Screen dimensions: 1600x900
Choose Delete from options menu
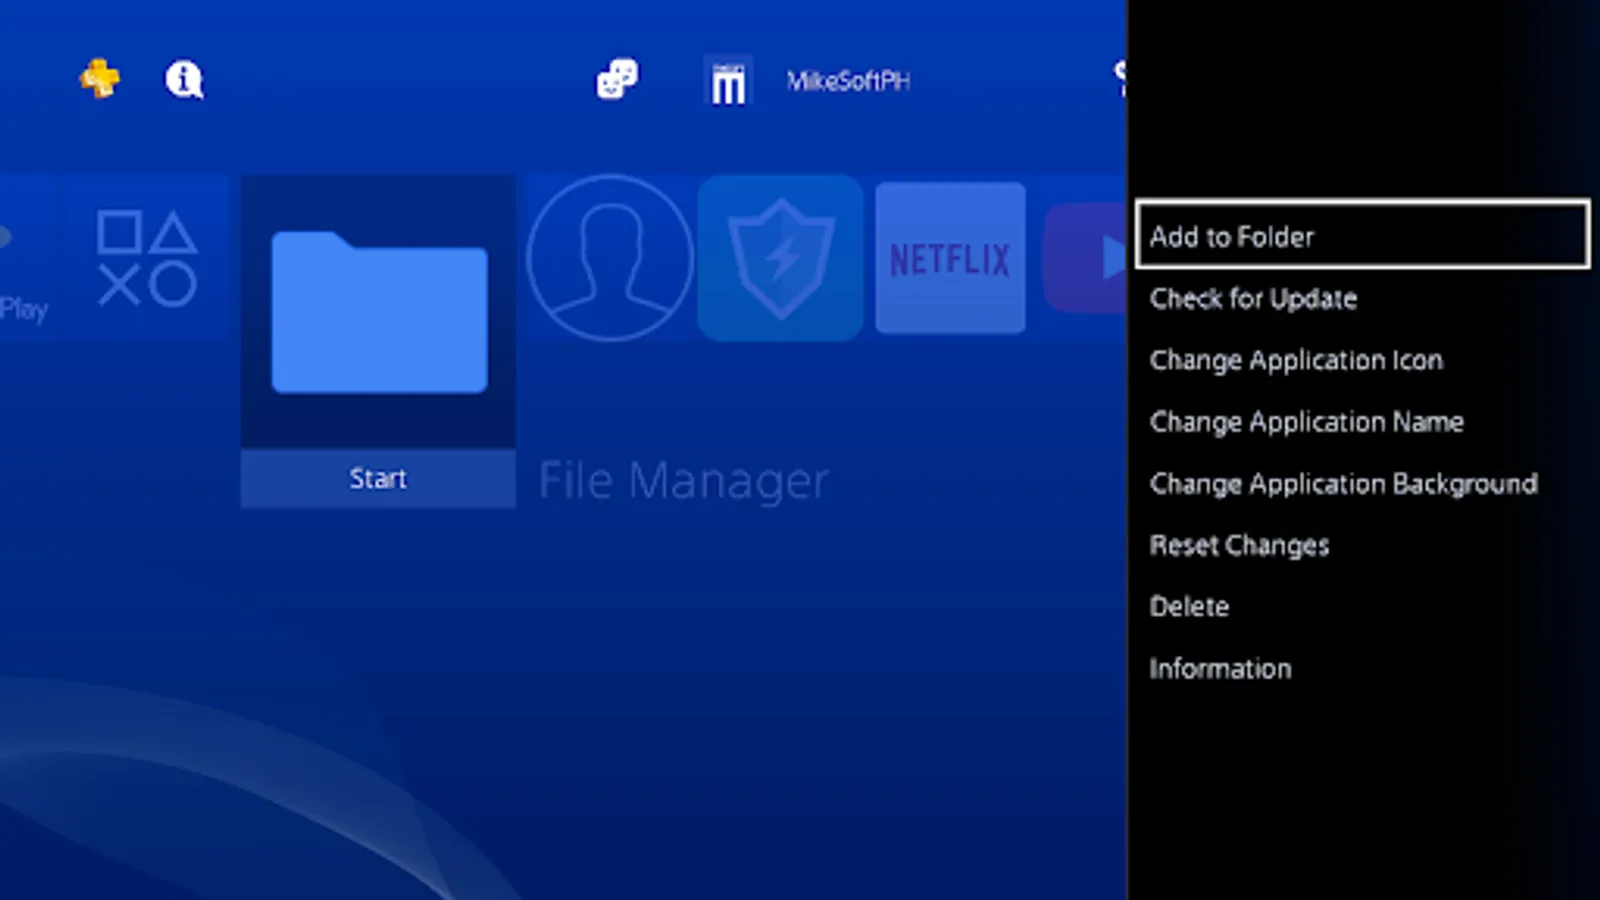click(x=1189, y=606)
